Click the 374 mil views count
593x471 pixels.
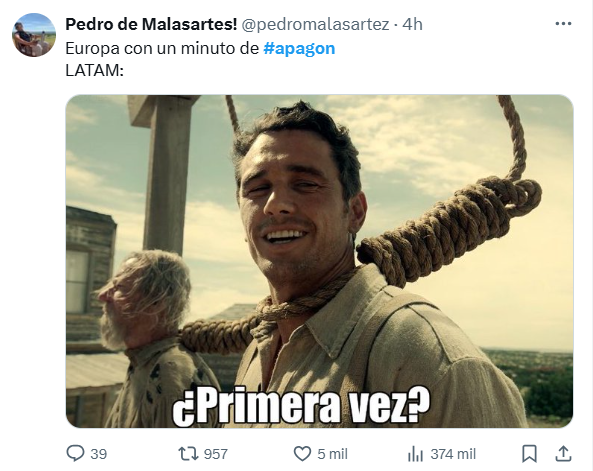(x=453, y=454)
